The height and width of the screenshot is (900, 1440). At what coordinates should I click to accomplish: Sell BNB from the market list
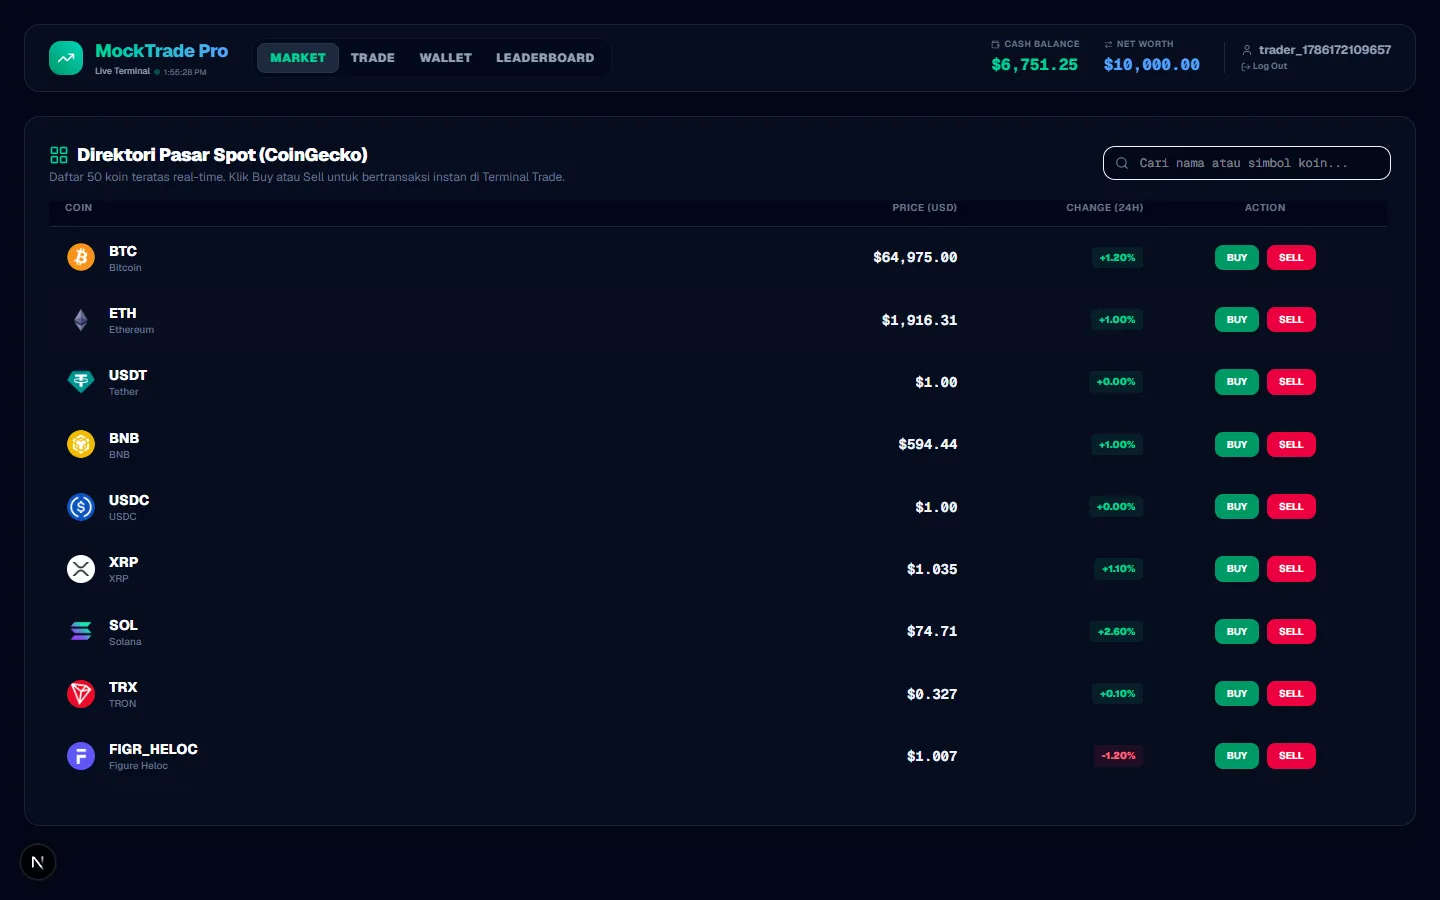click(1291, 445)
